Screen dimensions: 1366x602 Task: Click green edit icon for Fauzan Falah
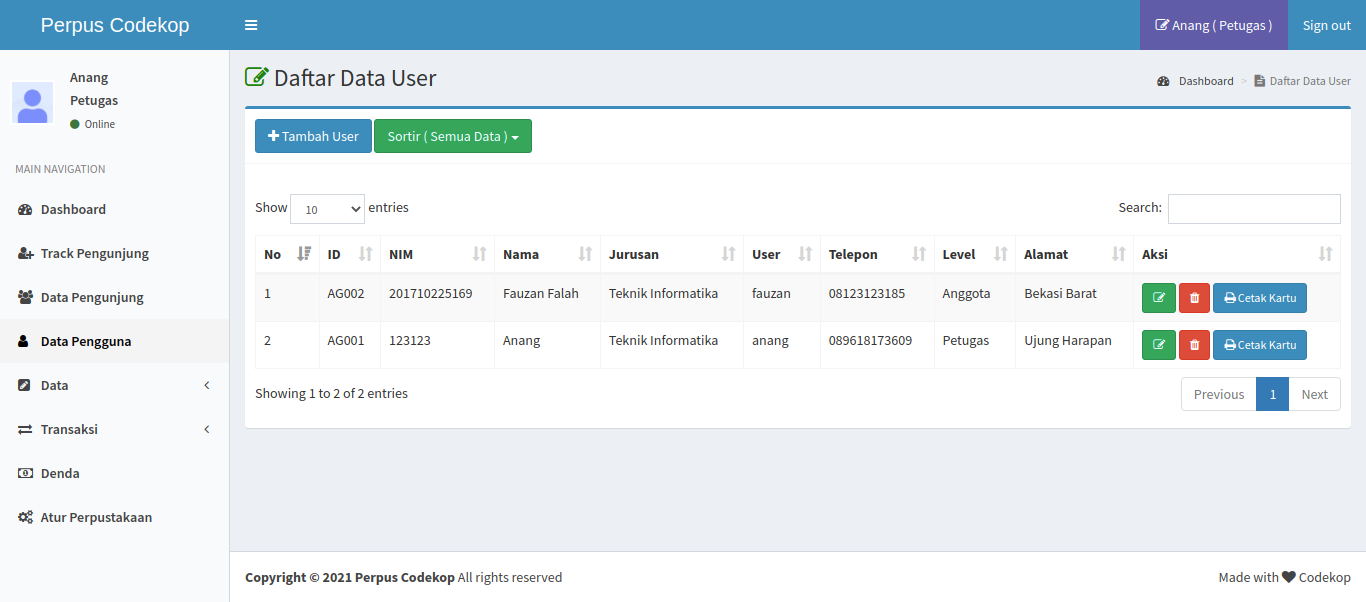tap(1158, 298)
